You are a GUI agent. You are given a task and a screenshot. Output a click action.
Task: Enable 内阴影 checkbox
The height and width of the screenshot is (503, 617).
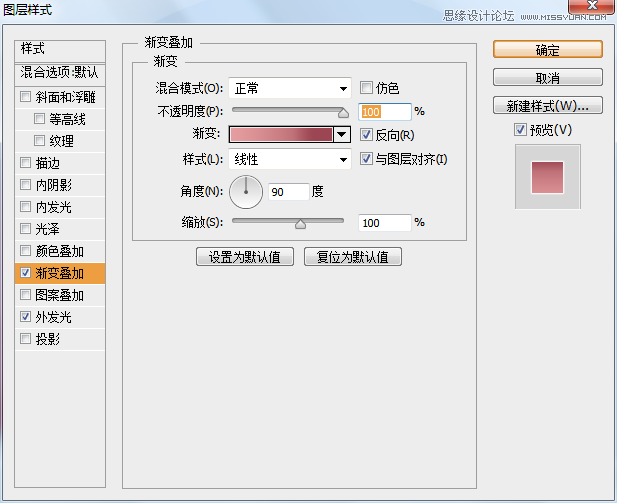tap(25, 185)
